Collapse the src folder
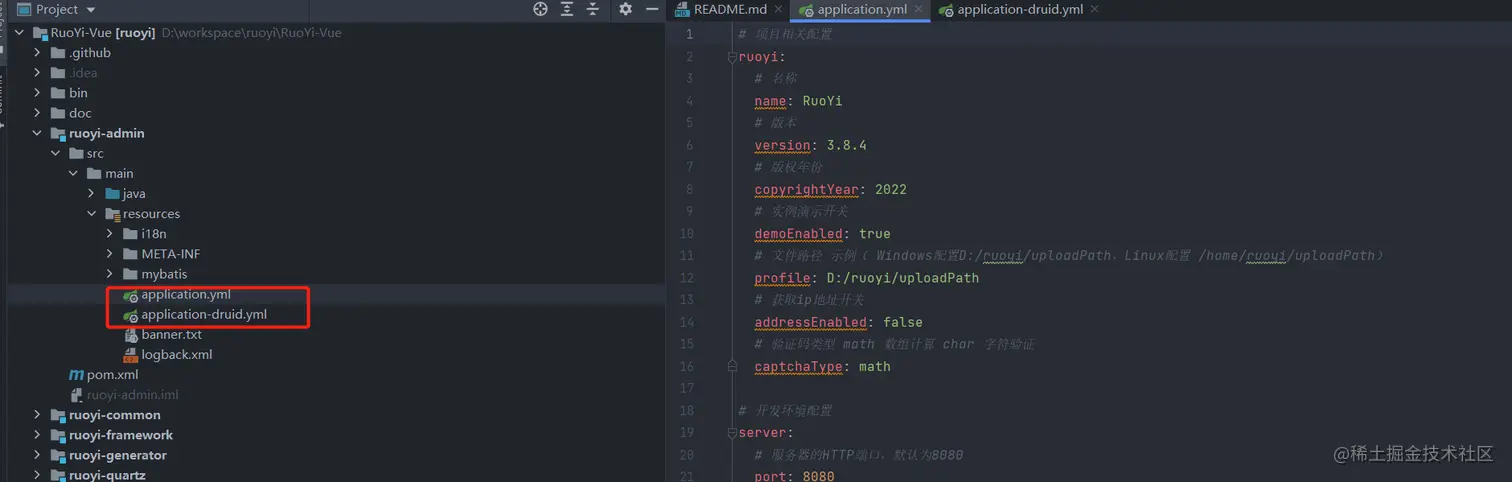 pyautogui.click(x=55, y=153)
